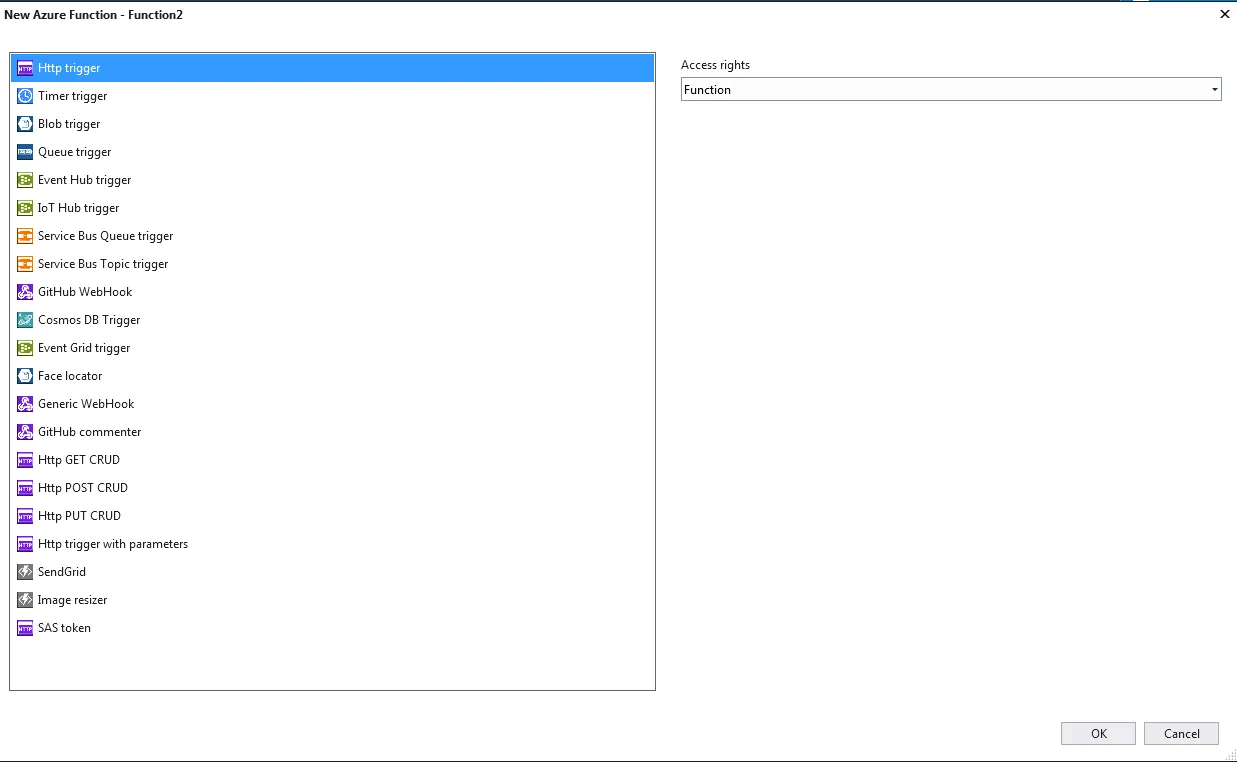Click the Blob trigger icon
The height and width of the screenshot is (762, 1237).
point(25,124)
